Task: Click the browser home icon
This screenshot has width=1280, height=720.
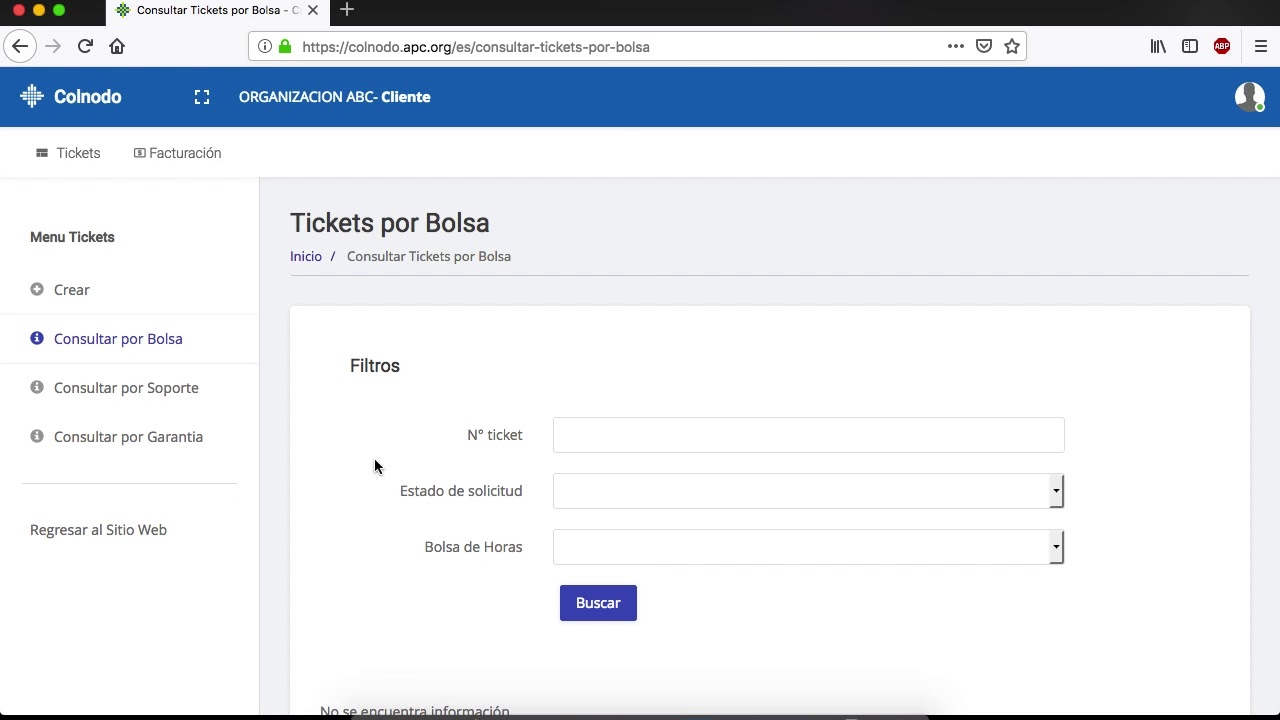Action: [x=117, y=46]
